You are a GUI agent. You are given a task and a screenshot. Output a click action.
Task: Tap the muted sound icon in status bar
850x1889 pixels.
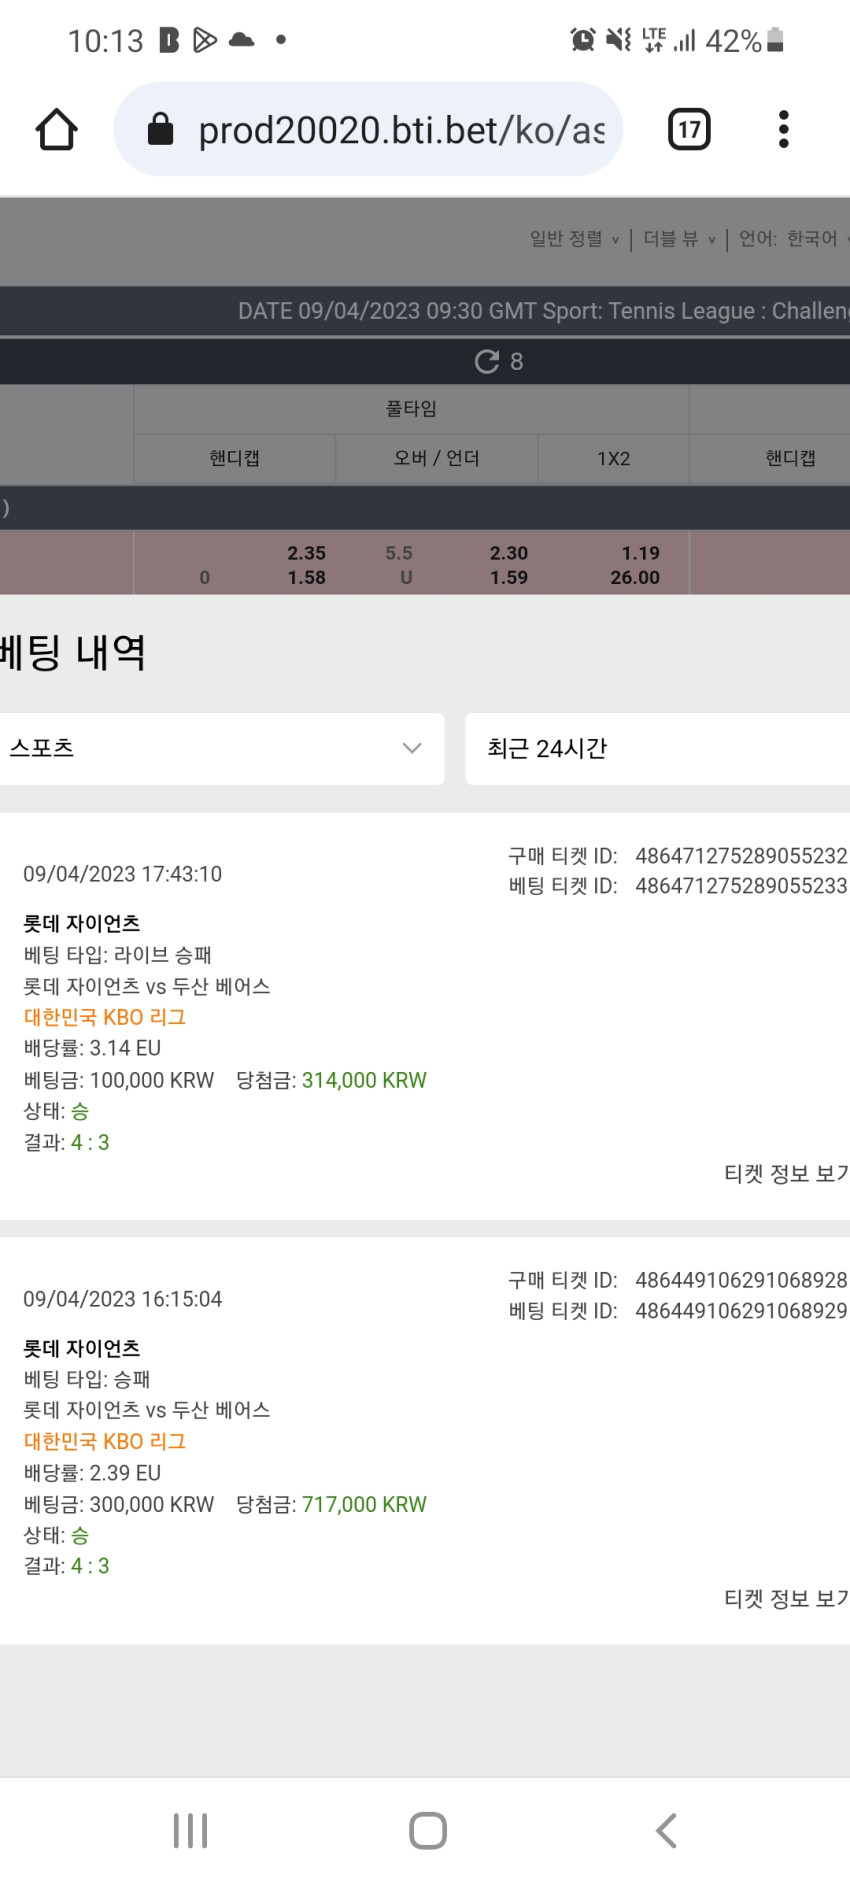[x=619, y=40]
